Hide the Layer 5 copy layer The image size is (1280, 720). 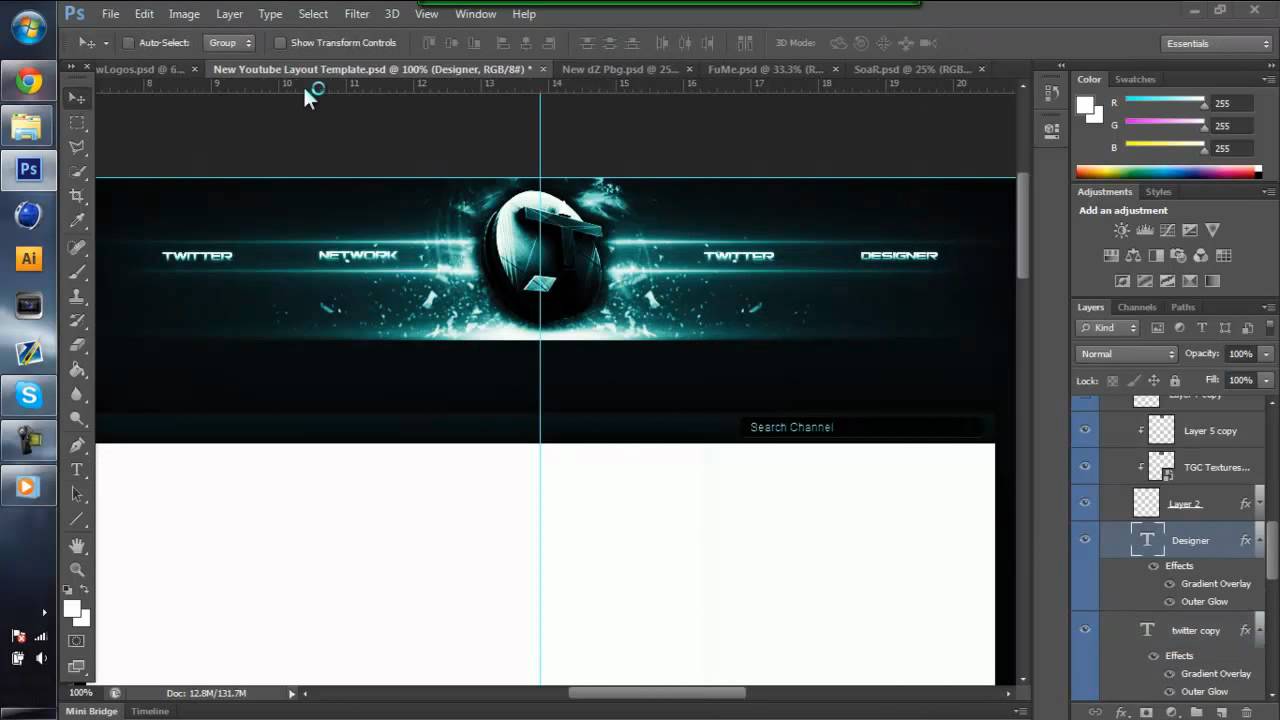[1085, 430]
